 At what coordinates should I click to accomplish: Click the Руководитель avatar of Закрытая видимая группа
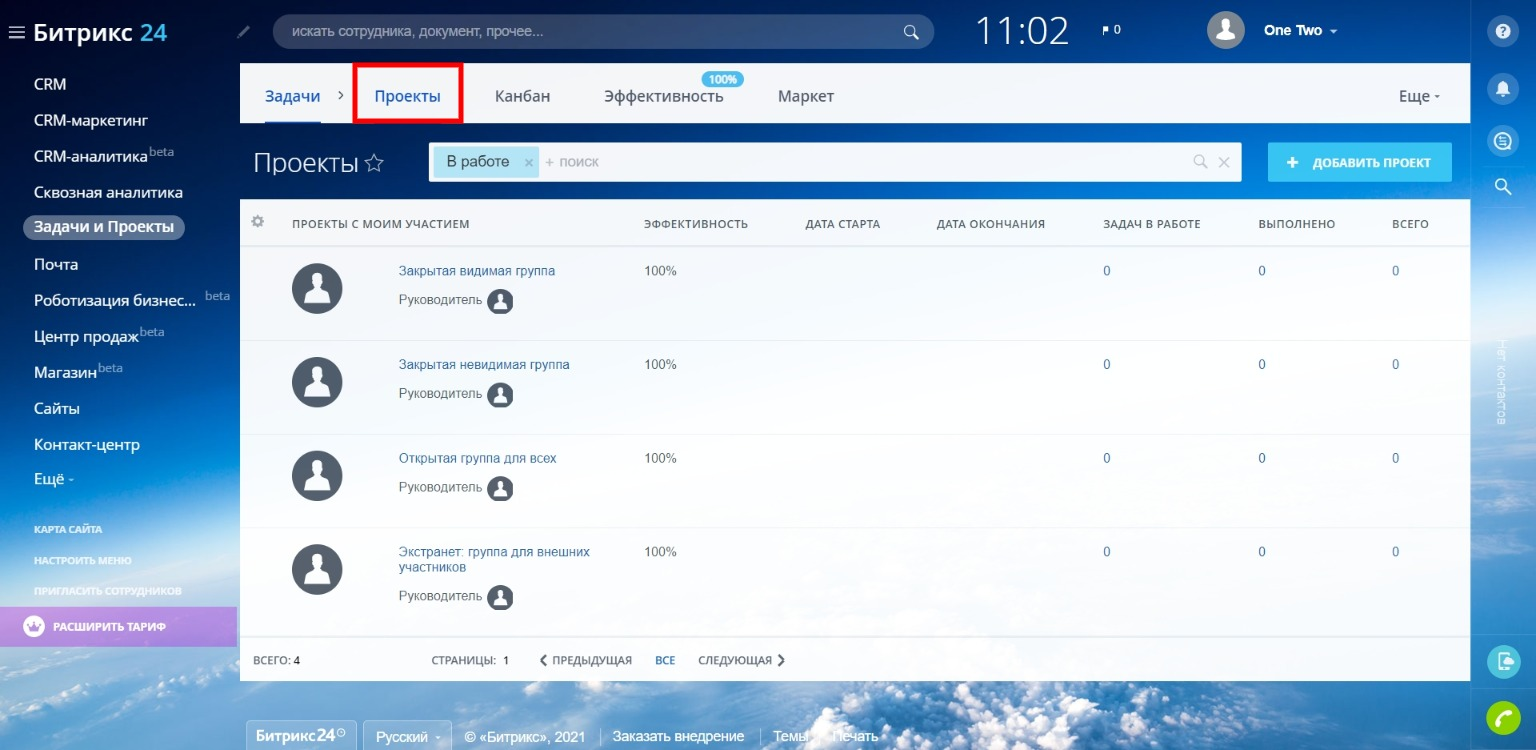click(x=500, y=301)
